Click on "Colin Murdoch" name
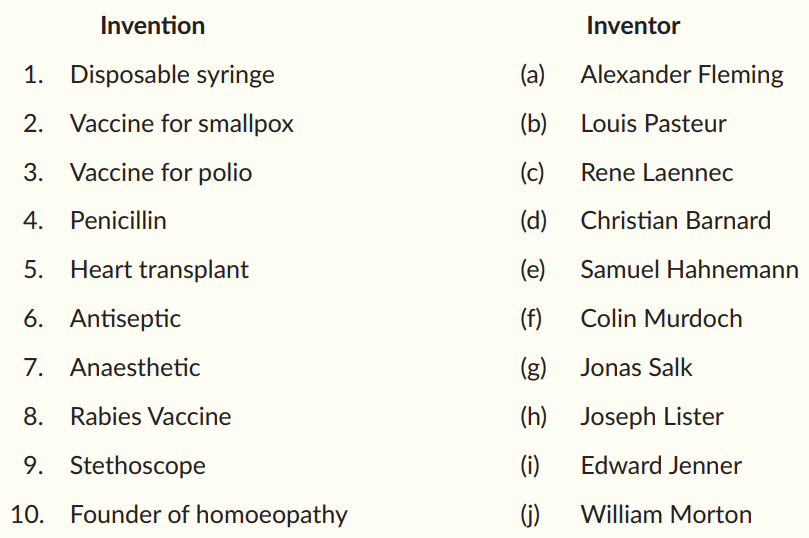 [661, 319]
